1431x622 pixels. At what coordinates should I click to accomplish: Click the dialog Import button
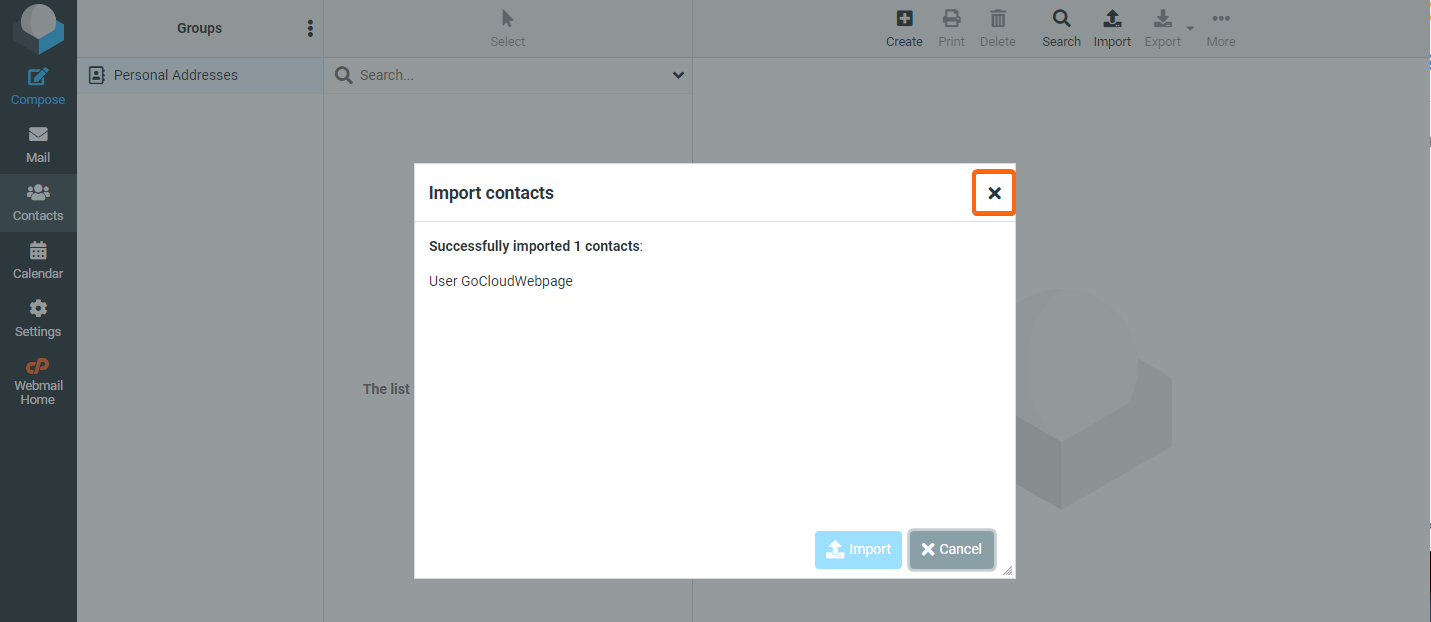click(x=858, y=549)
